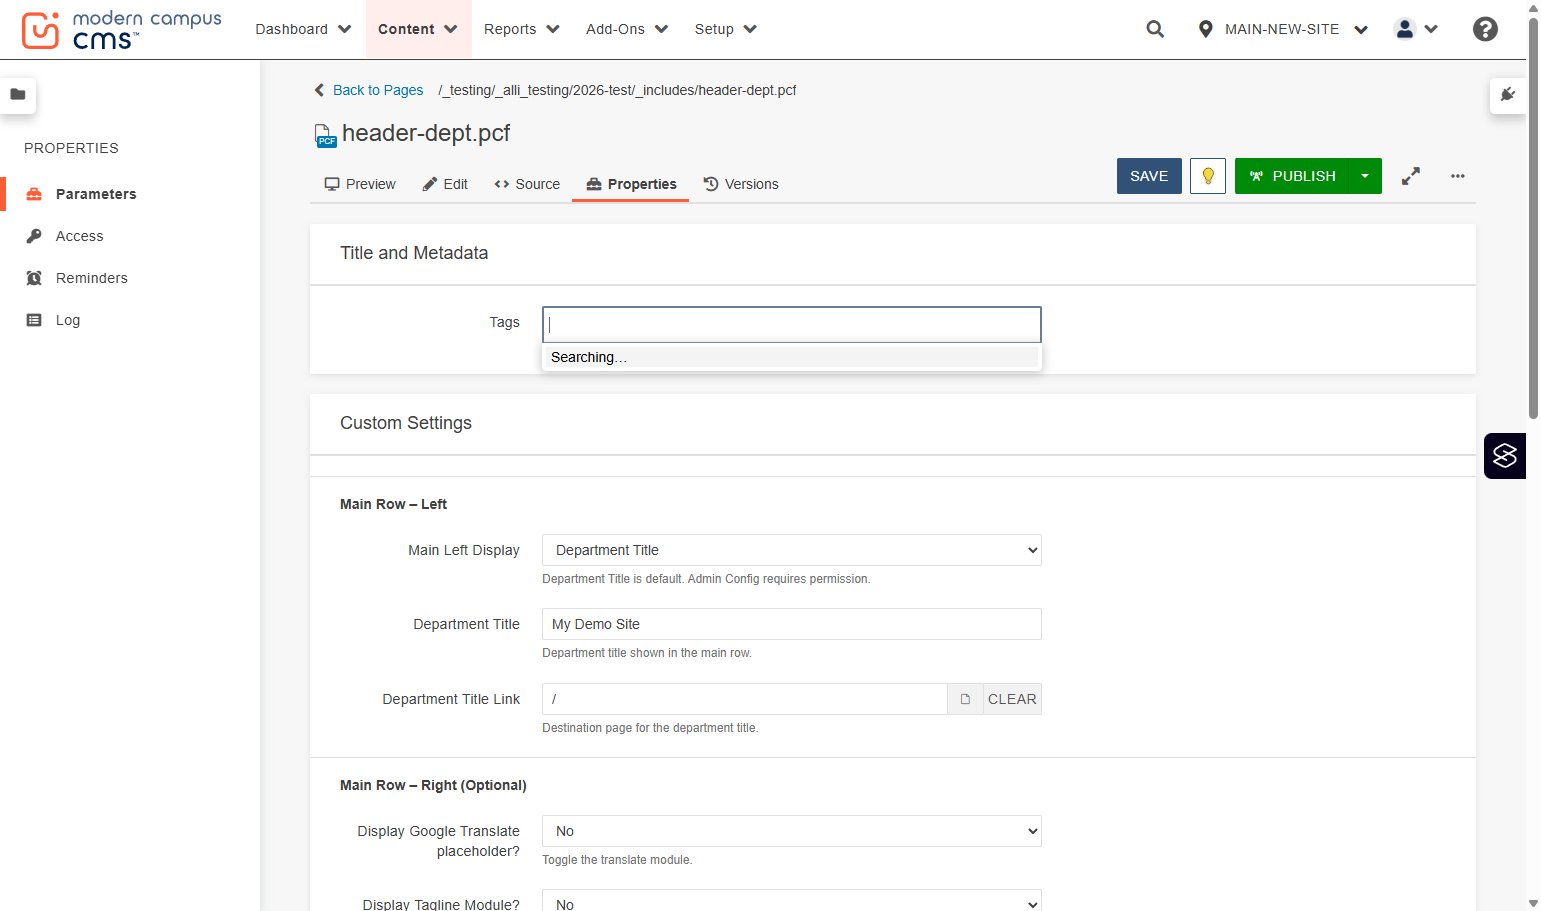Viewport: 1541px width, 911px height.
Task: Clear the Department Title Link field
Action: coord(1012,699)
